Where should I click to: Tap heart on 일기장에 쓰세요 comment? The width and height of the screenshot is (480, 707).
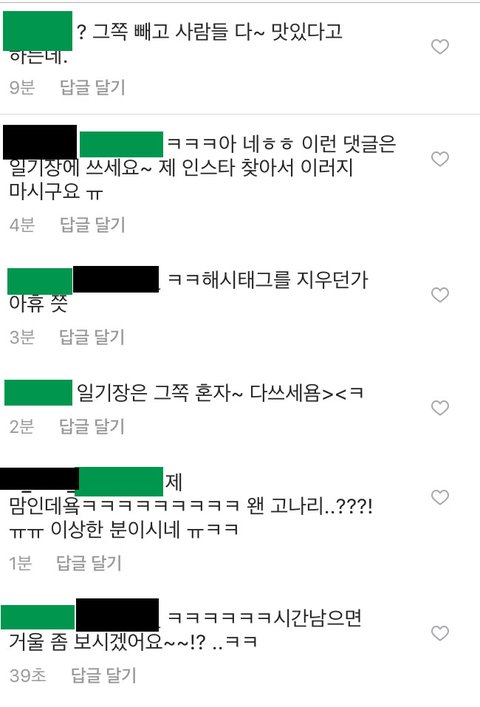pos(440,159)
